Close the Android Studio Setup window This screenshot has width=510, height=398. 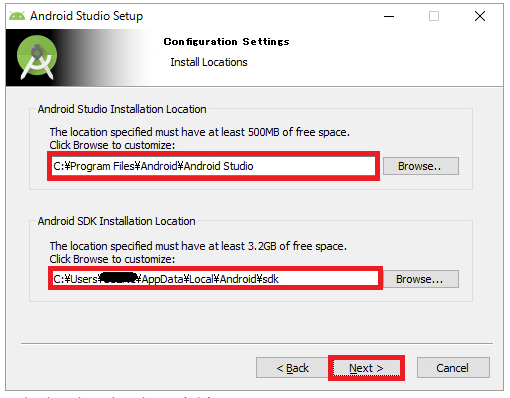480,16
